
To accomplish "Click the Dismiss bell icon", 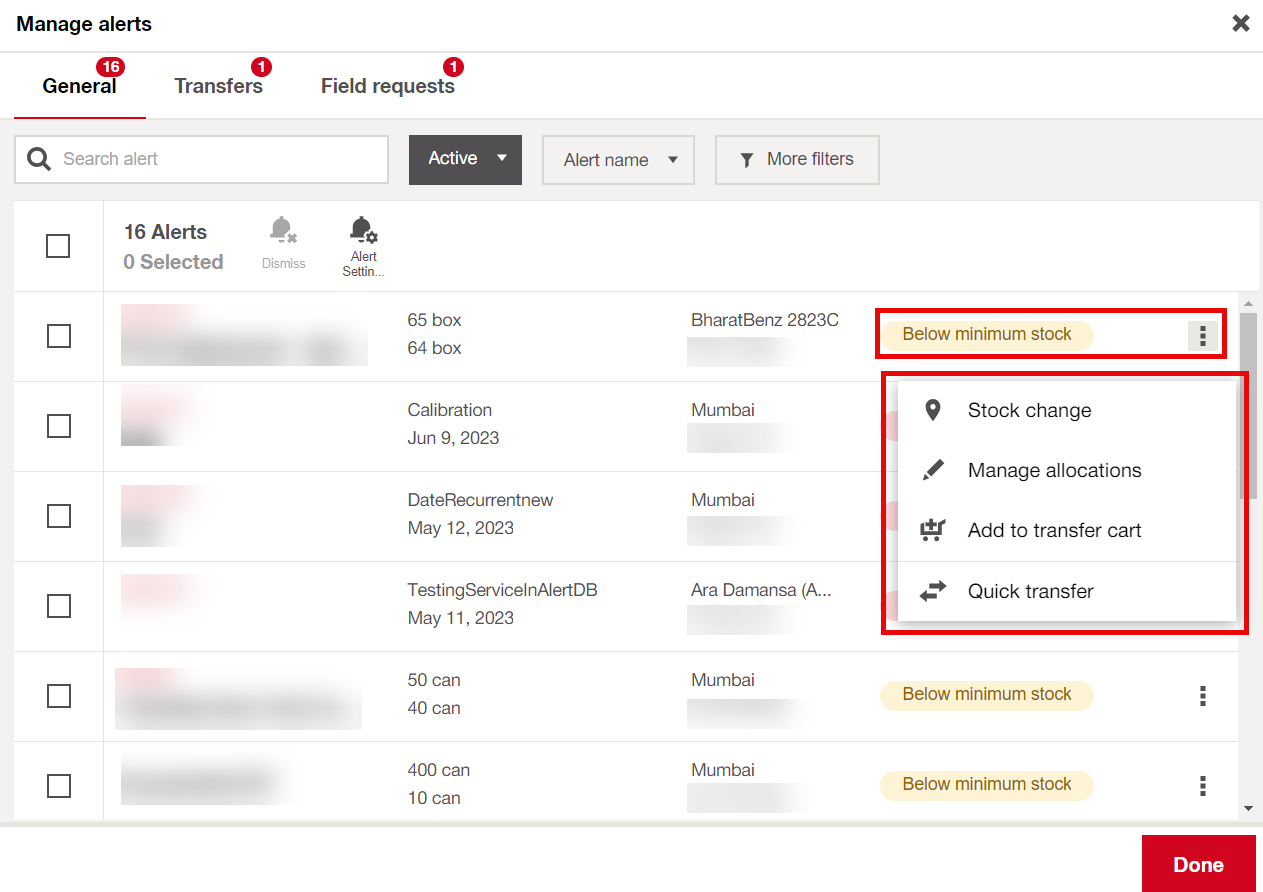I will pyautogui.click(x=283, y=232).
